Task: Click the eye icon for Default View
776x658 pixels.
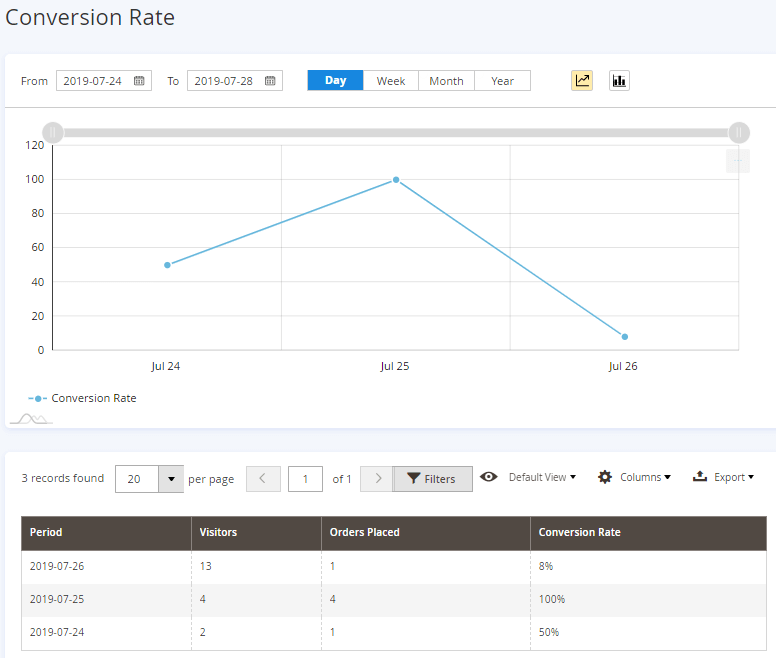Action: click(x=488, y=478)
